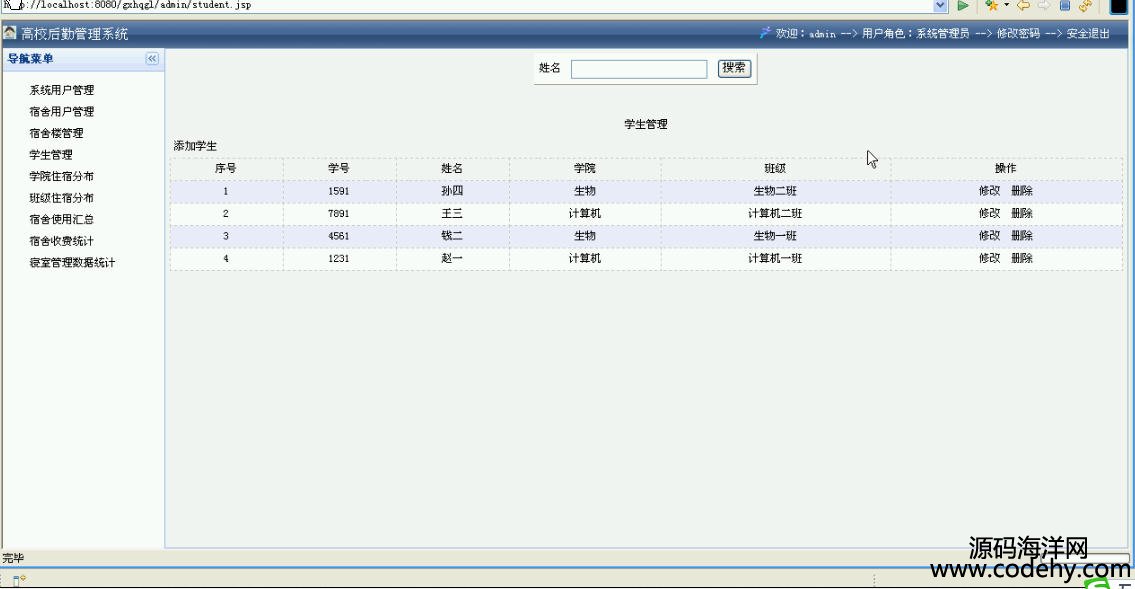Click the 高校后勤管理系统 title text
The width and height of the screenshot is (1135, 589).
click(x=75, y=34)
